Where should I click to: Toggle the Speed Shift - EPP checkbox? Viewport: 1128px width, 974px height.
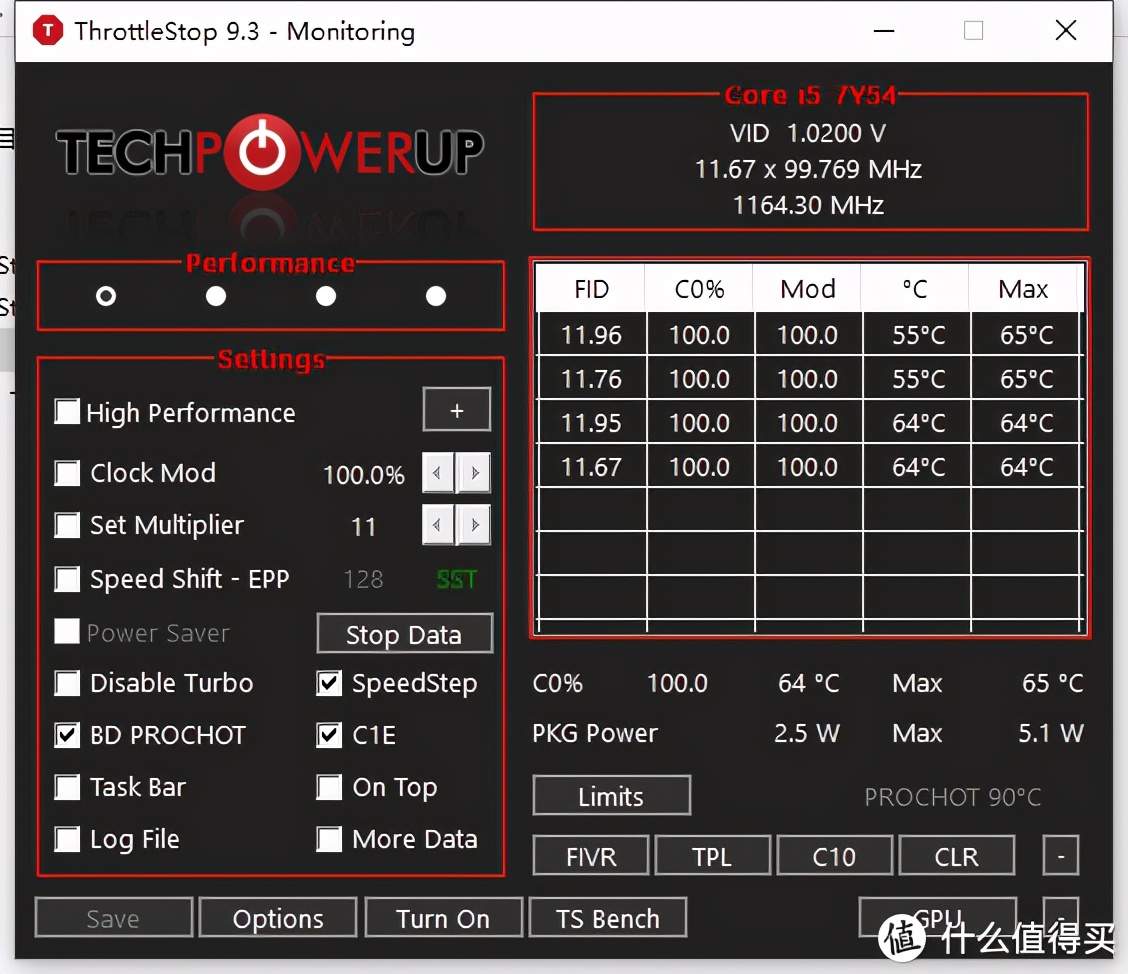pyautogui.click(x=67, y=579)
